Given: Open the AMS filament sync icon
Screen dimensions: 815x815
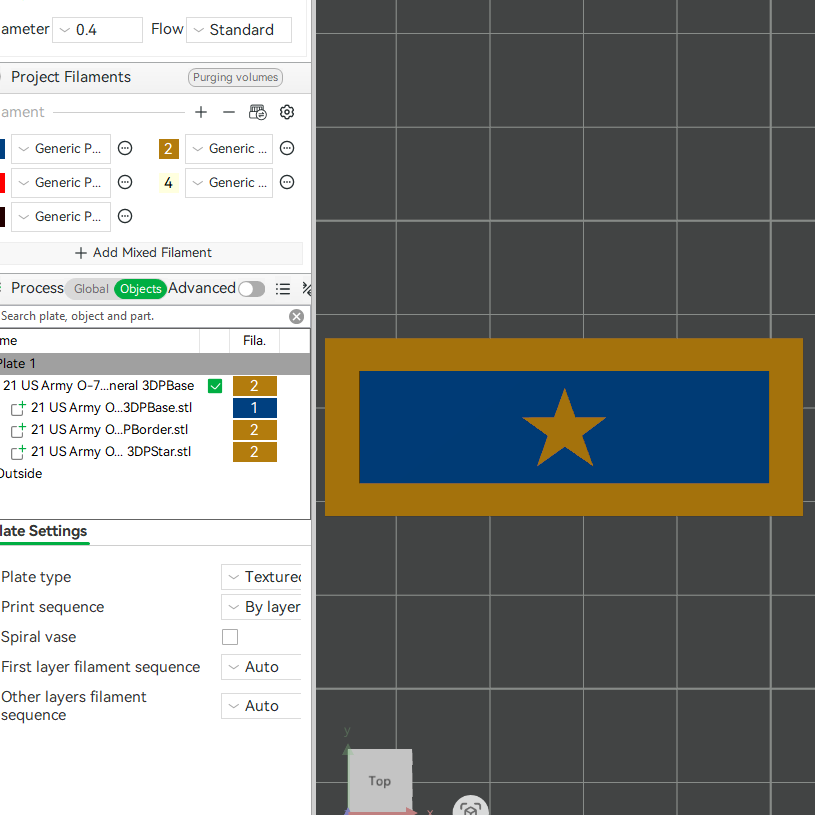Looking at the screenshot, I should coord(258,112).
